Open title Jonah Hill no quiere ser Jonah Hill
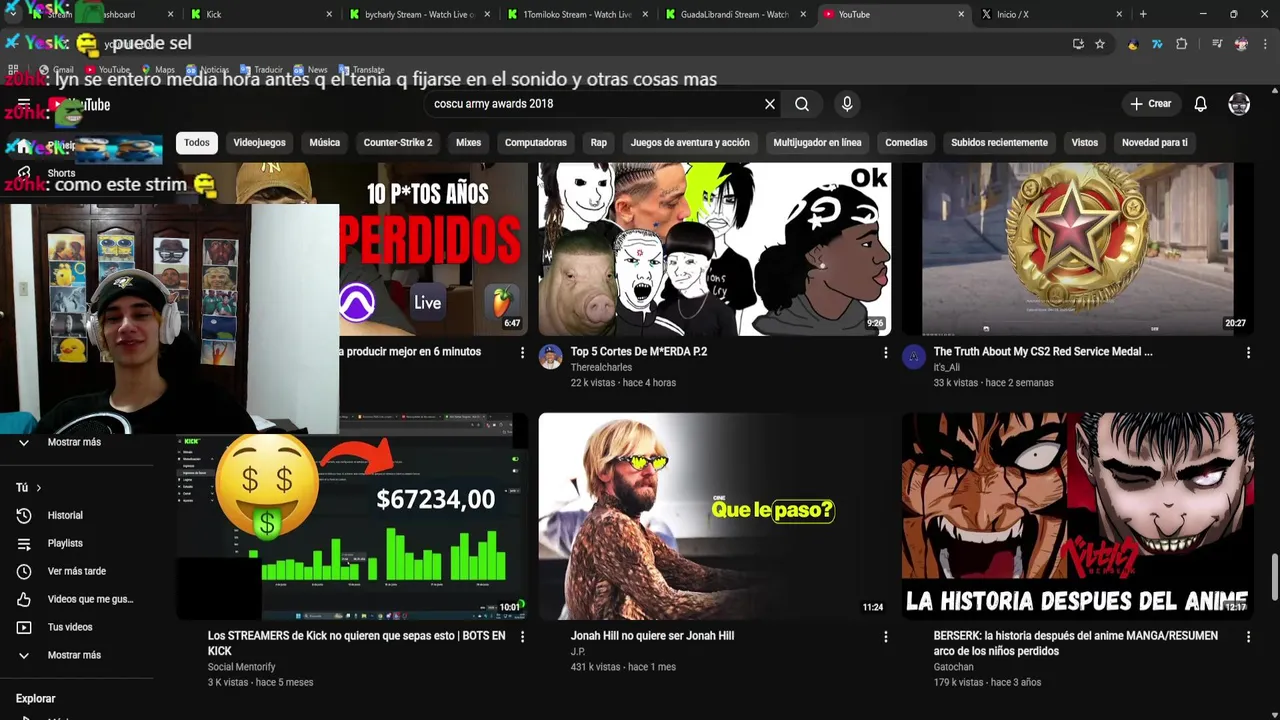The width and height of the screenshot is (1280, 720). pyautogui.click(x=652, y=636)
